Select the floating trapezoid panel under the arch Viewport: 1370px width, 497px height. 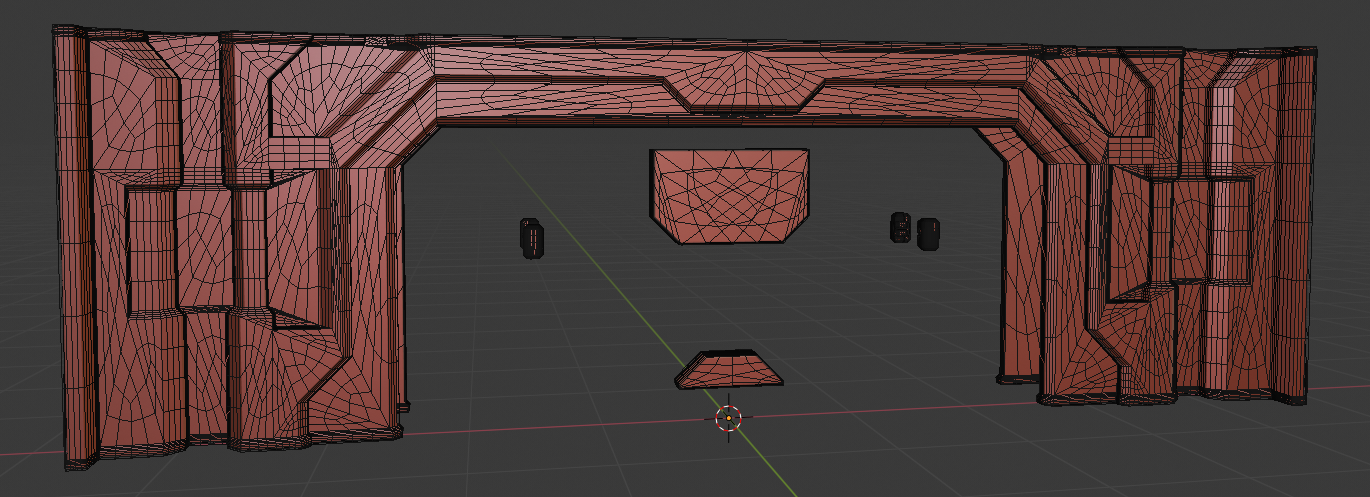point(729,196)
